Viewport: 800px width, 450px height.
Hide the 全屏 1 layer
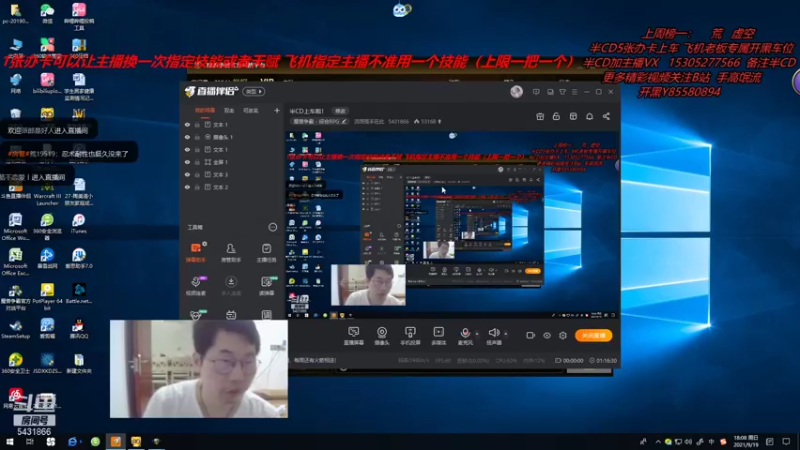point(187,162)
